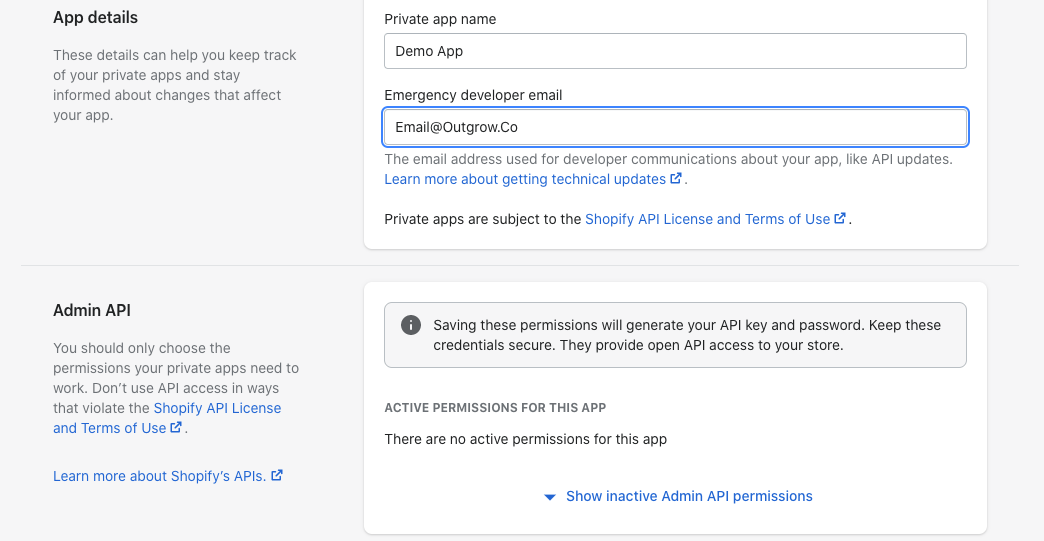Click external-link icon after card's 'Terms of Use'
Image resolution: width=1044 pixels, height=541 pixels.
point(840,219)
